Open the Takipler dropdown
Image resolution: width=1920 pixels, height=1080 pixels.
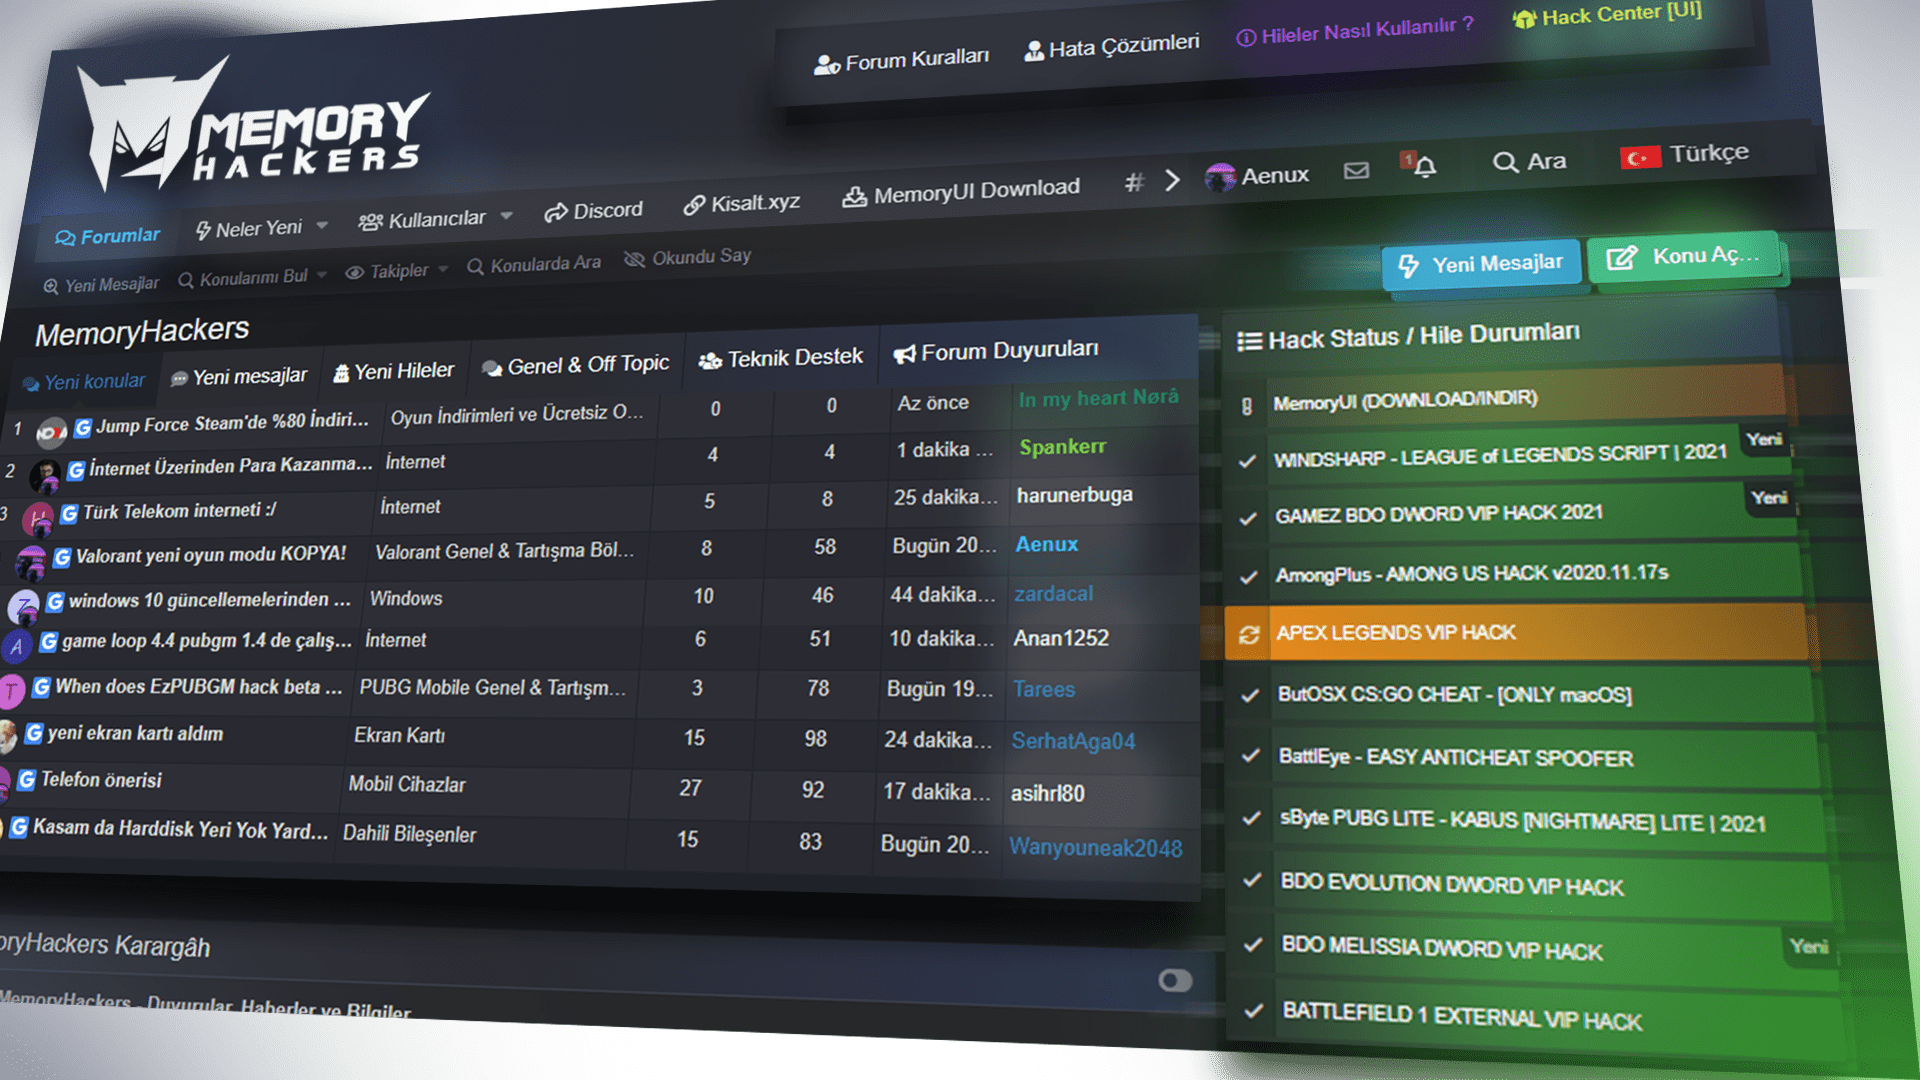point(396,271)
